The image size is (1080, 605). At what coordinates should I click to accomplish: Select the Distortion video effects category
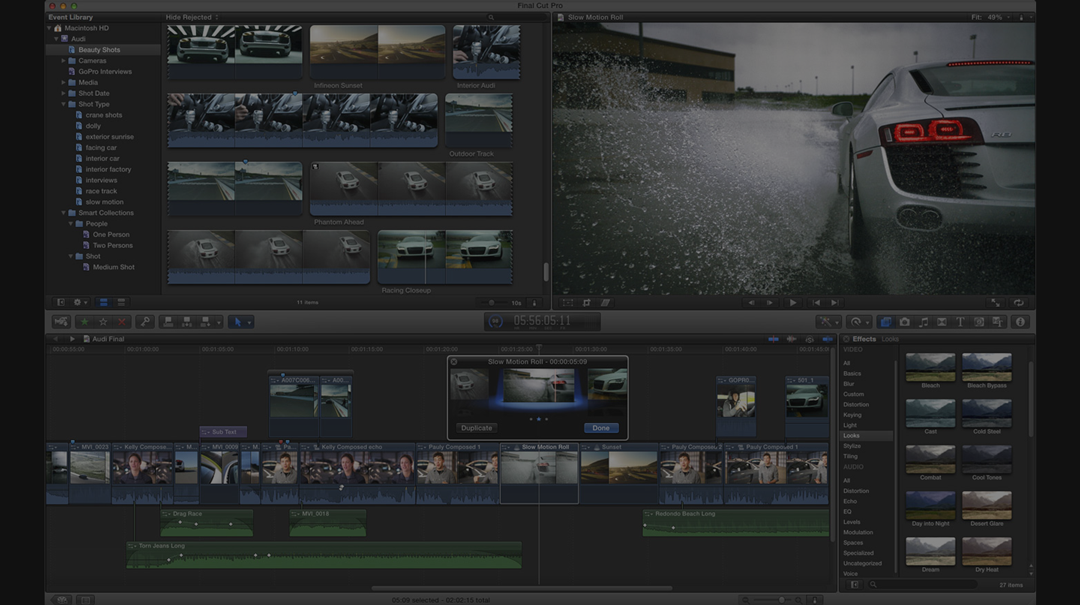click(856, 404)
